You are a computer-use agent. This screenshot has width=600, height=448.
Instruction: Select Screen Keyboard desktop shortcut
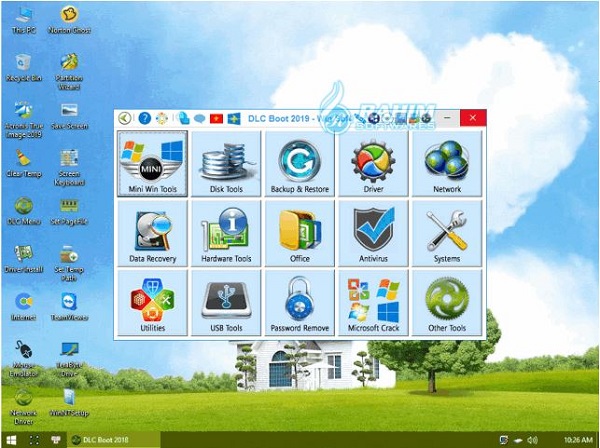point(69,168)
